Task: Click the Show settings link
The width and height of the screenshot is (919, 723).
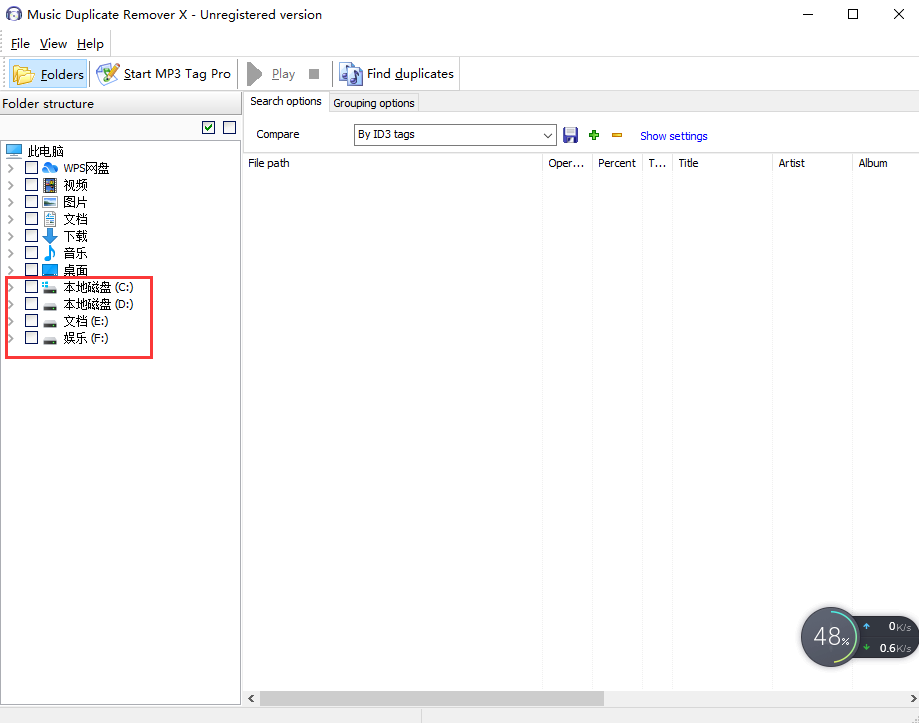Action: tap(673, 136)
